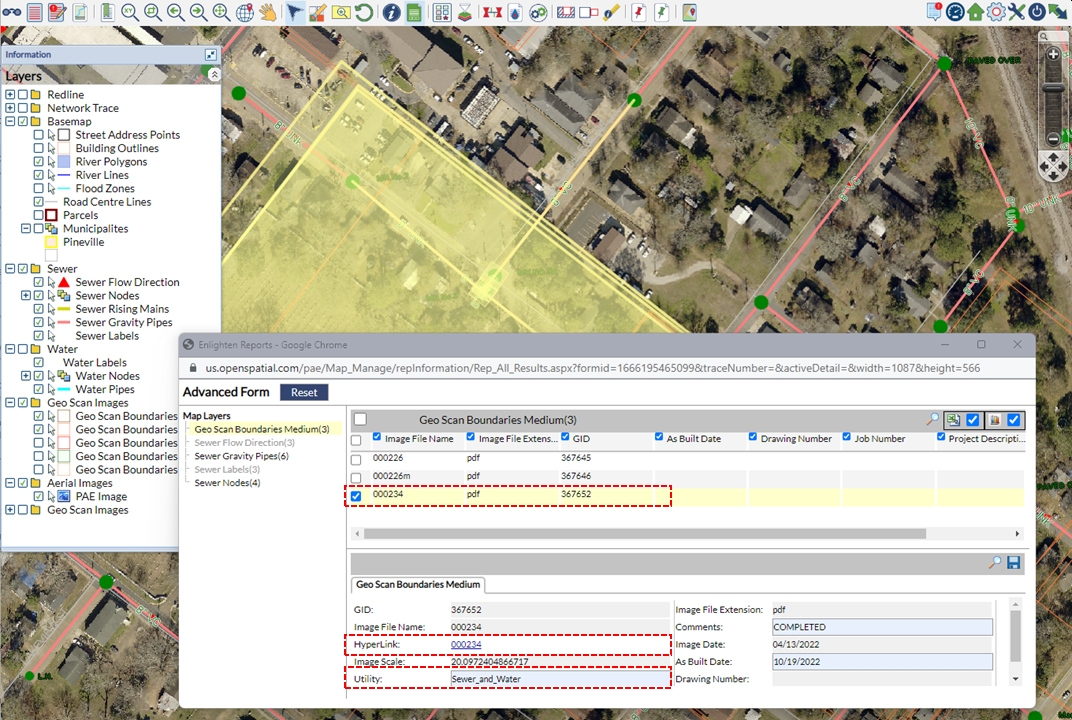Toggle the Parcels layer checkbox
The width and height of the screenshot is (1072, 720).
pyautogui.click(x=39, y=215)
